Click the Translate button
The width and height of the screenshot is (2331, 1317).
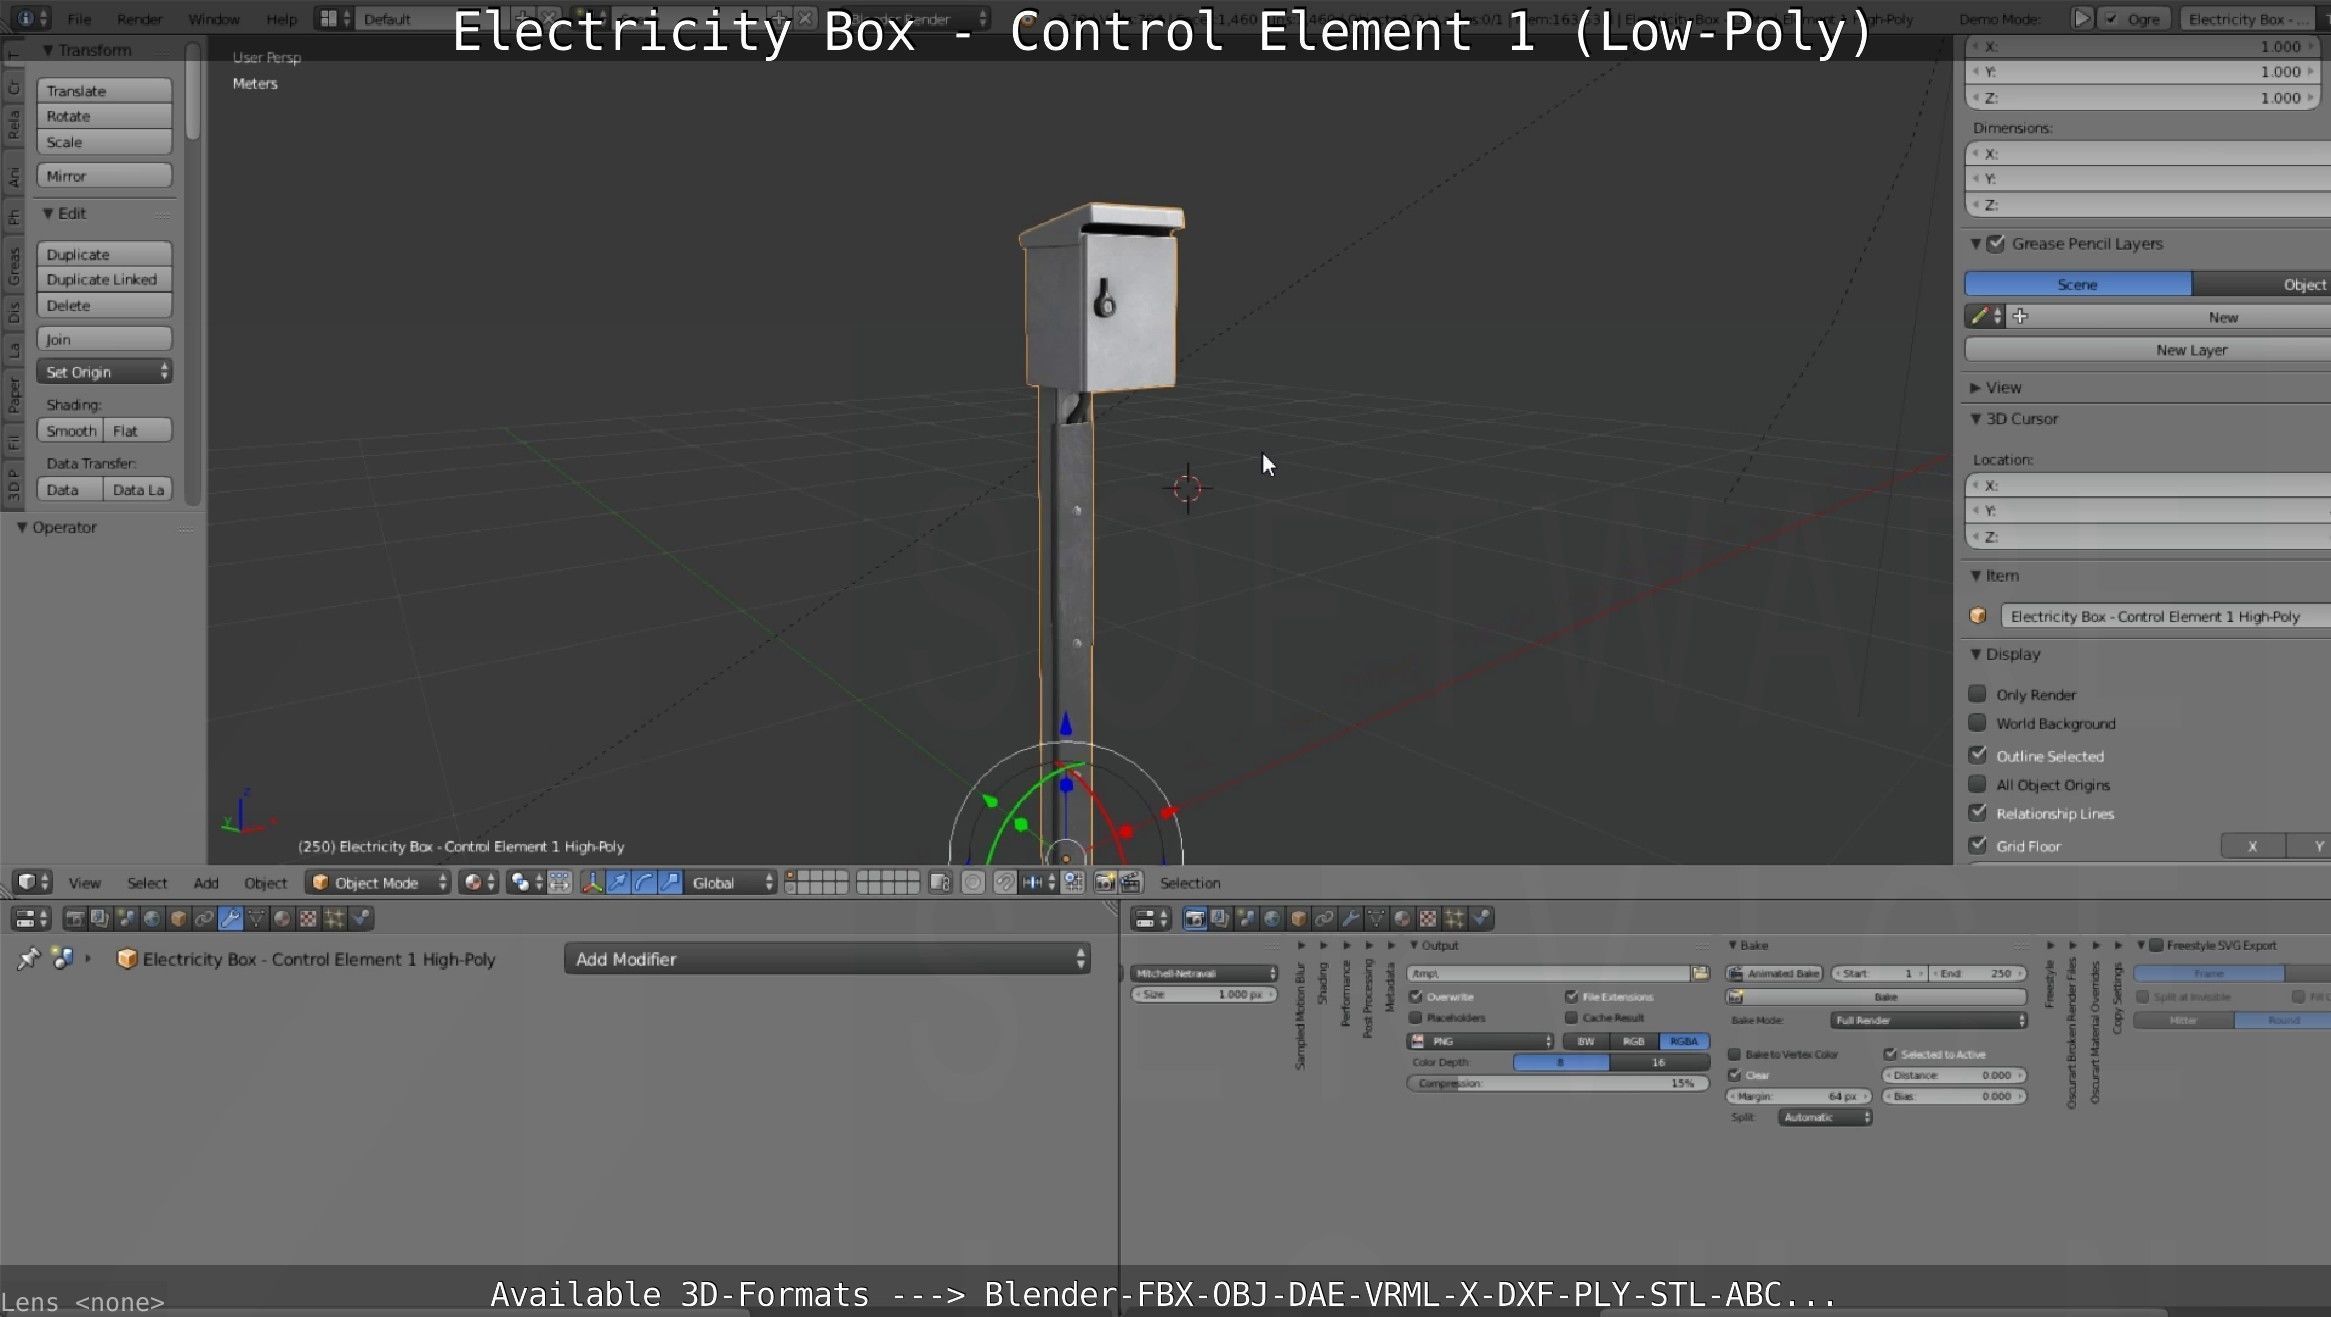coord(104,90)
